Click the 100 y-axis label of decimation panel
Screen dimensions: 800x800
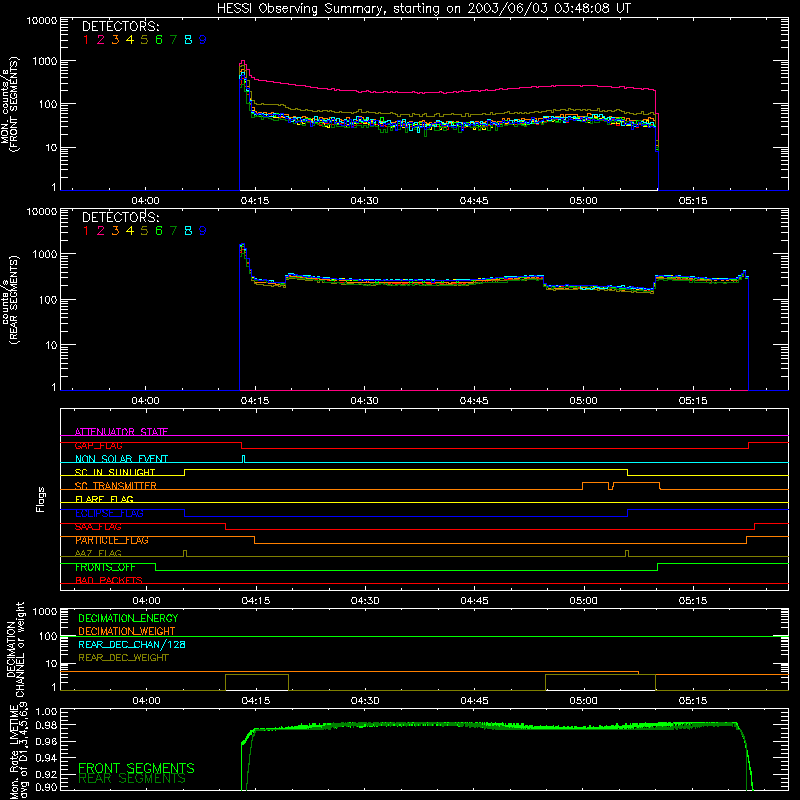pos(48,636)
